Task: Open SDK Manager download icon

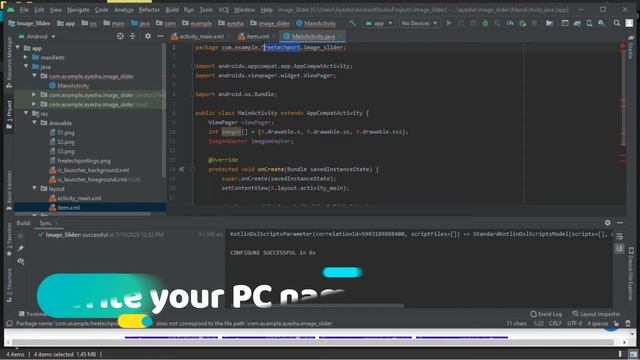Action: [x=602, y=23]
